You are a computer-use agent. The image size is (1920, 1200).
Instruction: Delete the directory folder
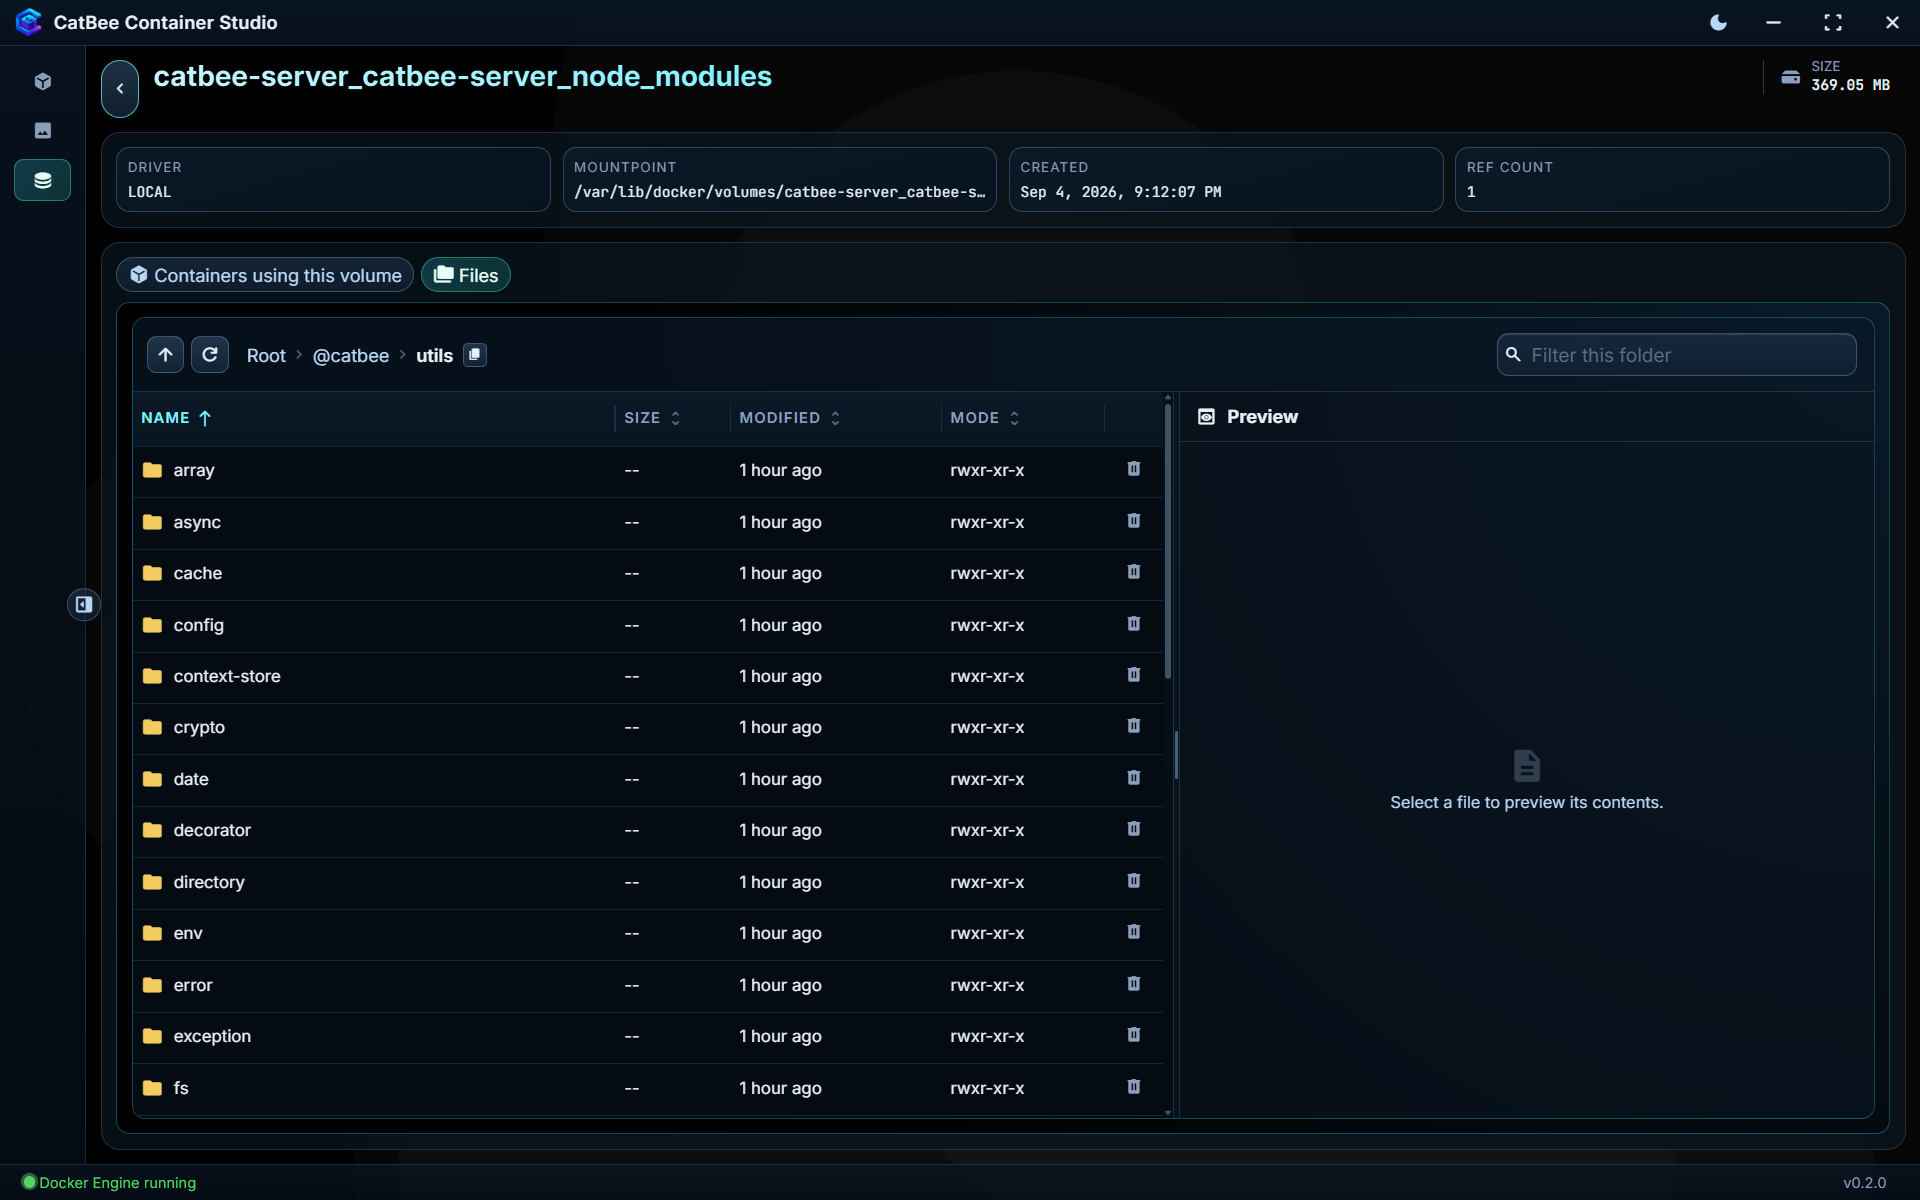pyautogui.click(x=1133, y=881)
